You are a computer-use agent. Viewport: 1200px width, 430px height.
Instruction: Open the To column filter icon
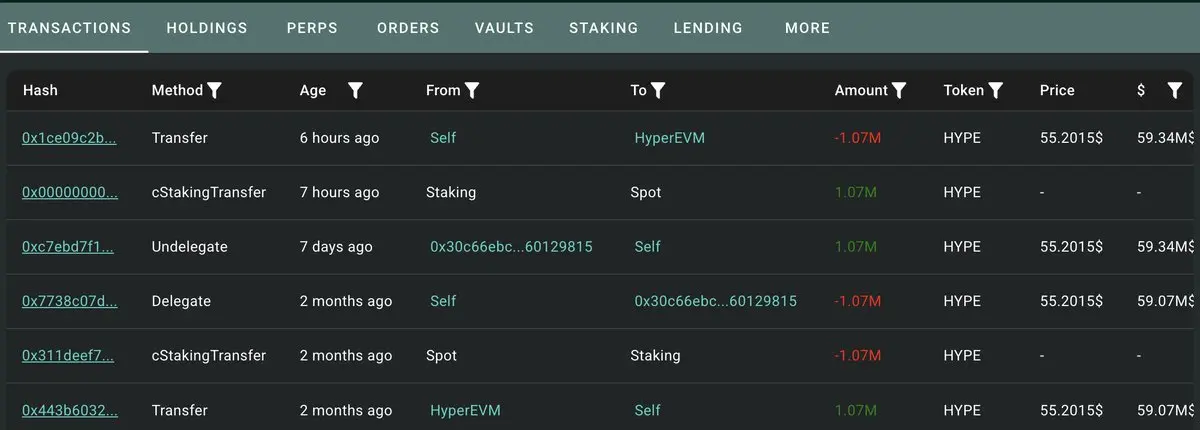click(x=658, y=90)
